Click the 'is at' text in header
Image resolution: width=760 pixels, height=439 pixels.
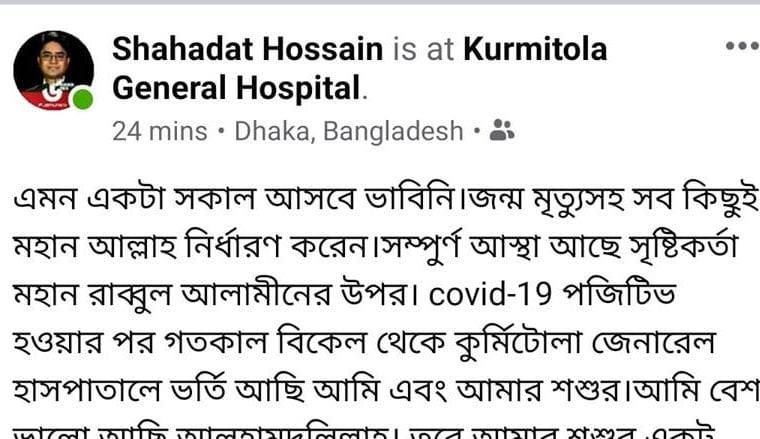pos(423,49)
